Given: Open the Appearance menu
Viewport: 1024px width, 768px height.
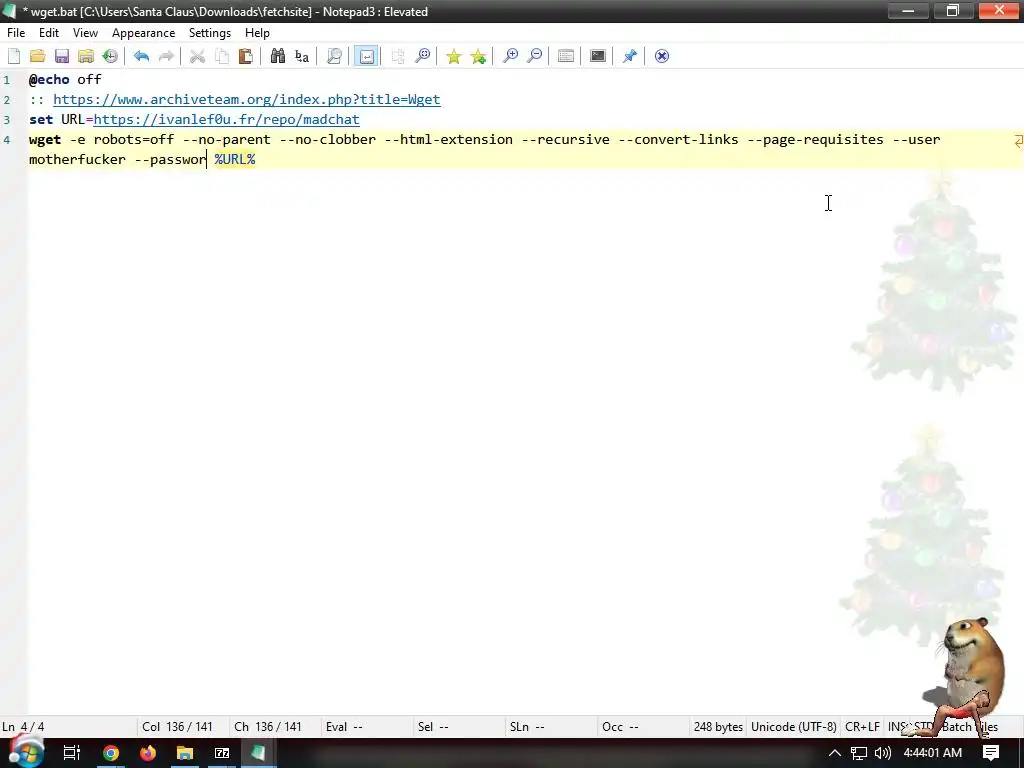Looking at the screenshot, I should point(143,33).
